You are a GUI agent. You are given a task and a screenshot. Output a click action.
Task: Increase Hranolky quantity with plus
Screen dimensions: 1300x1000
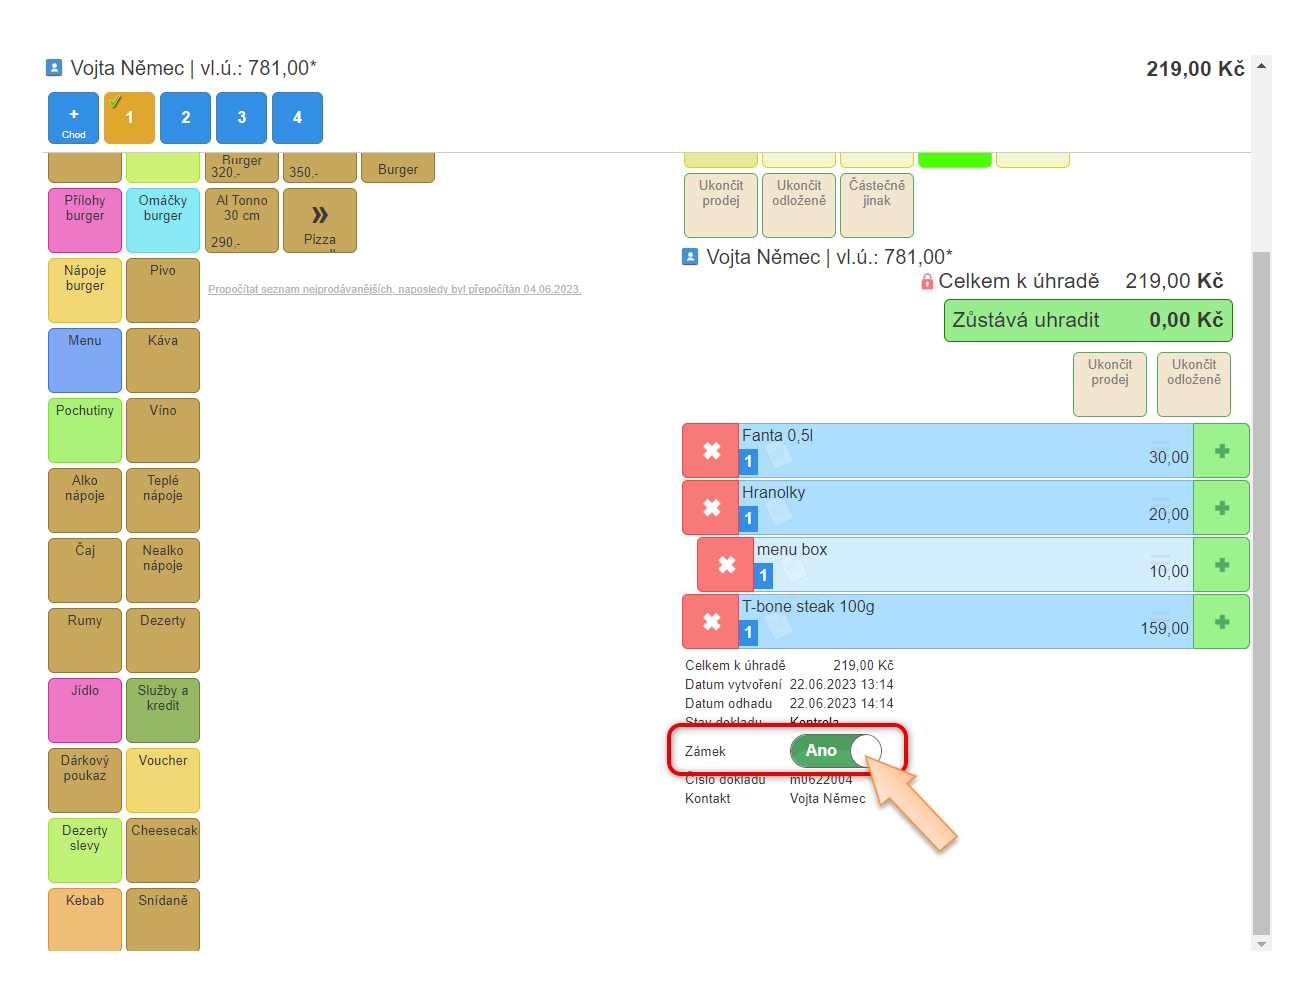(x=1221, y=508)
